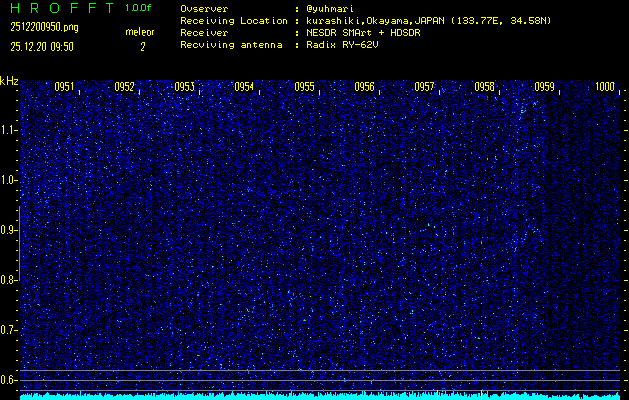Viewport: 629px width, 400px height.
Task: Select the 0959 time marker
Action: [x=544, y=87]
